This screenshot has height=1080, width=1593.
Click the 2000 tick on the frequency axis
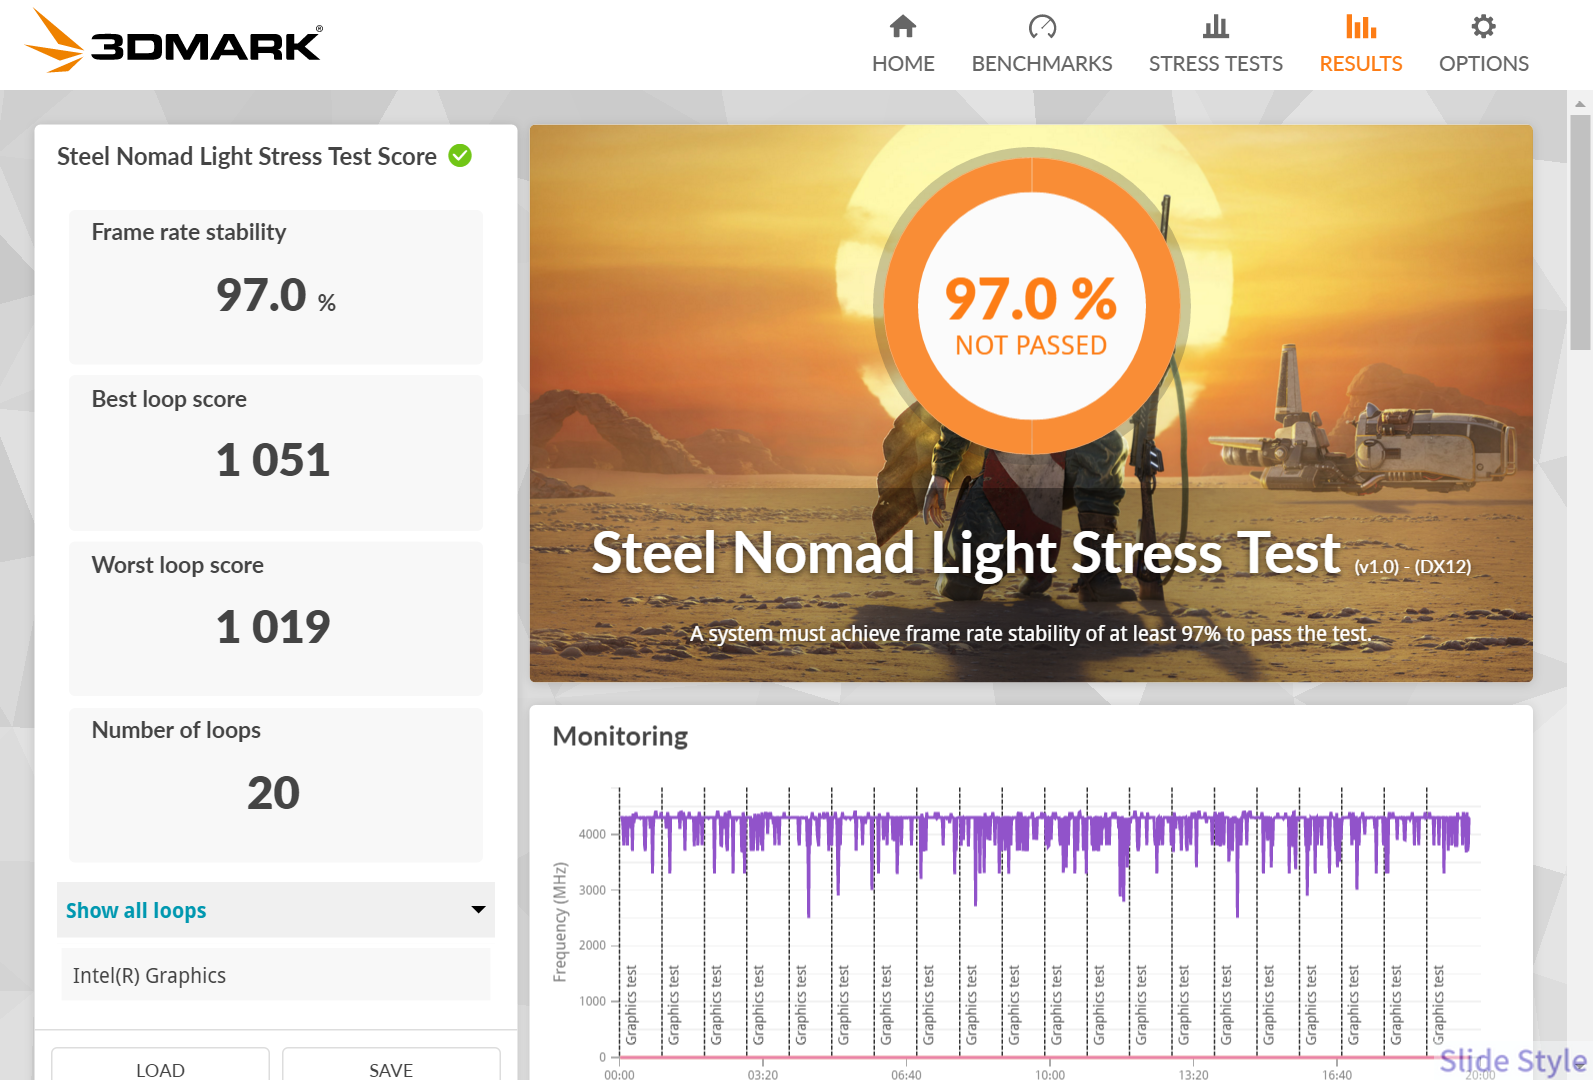click(x=592, y=945)
